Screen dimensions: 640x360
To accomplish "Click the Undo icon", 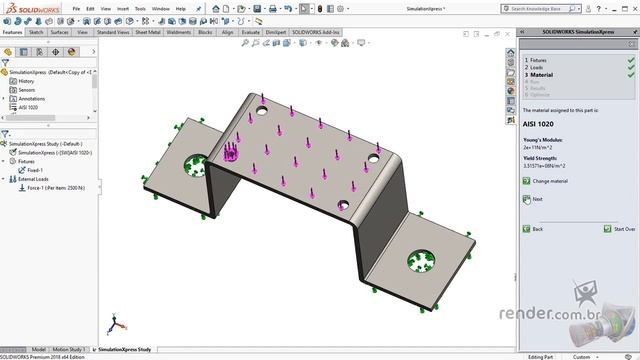I will tap(288, 9).
